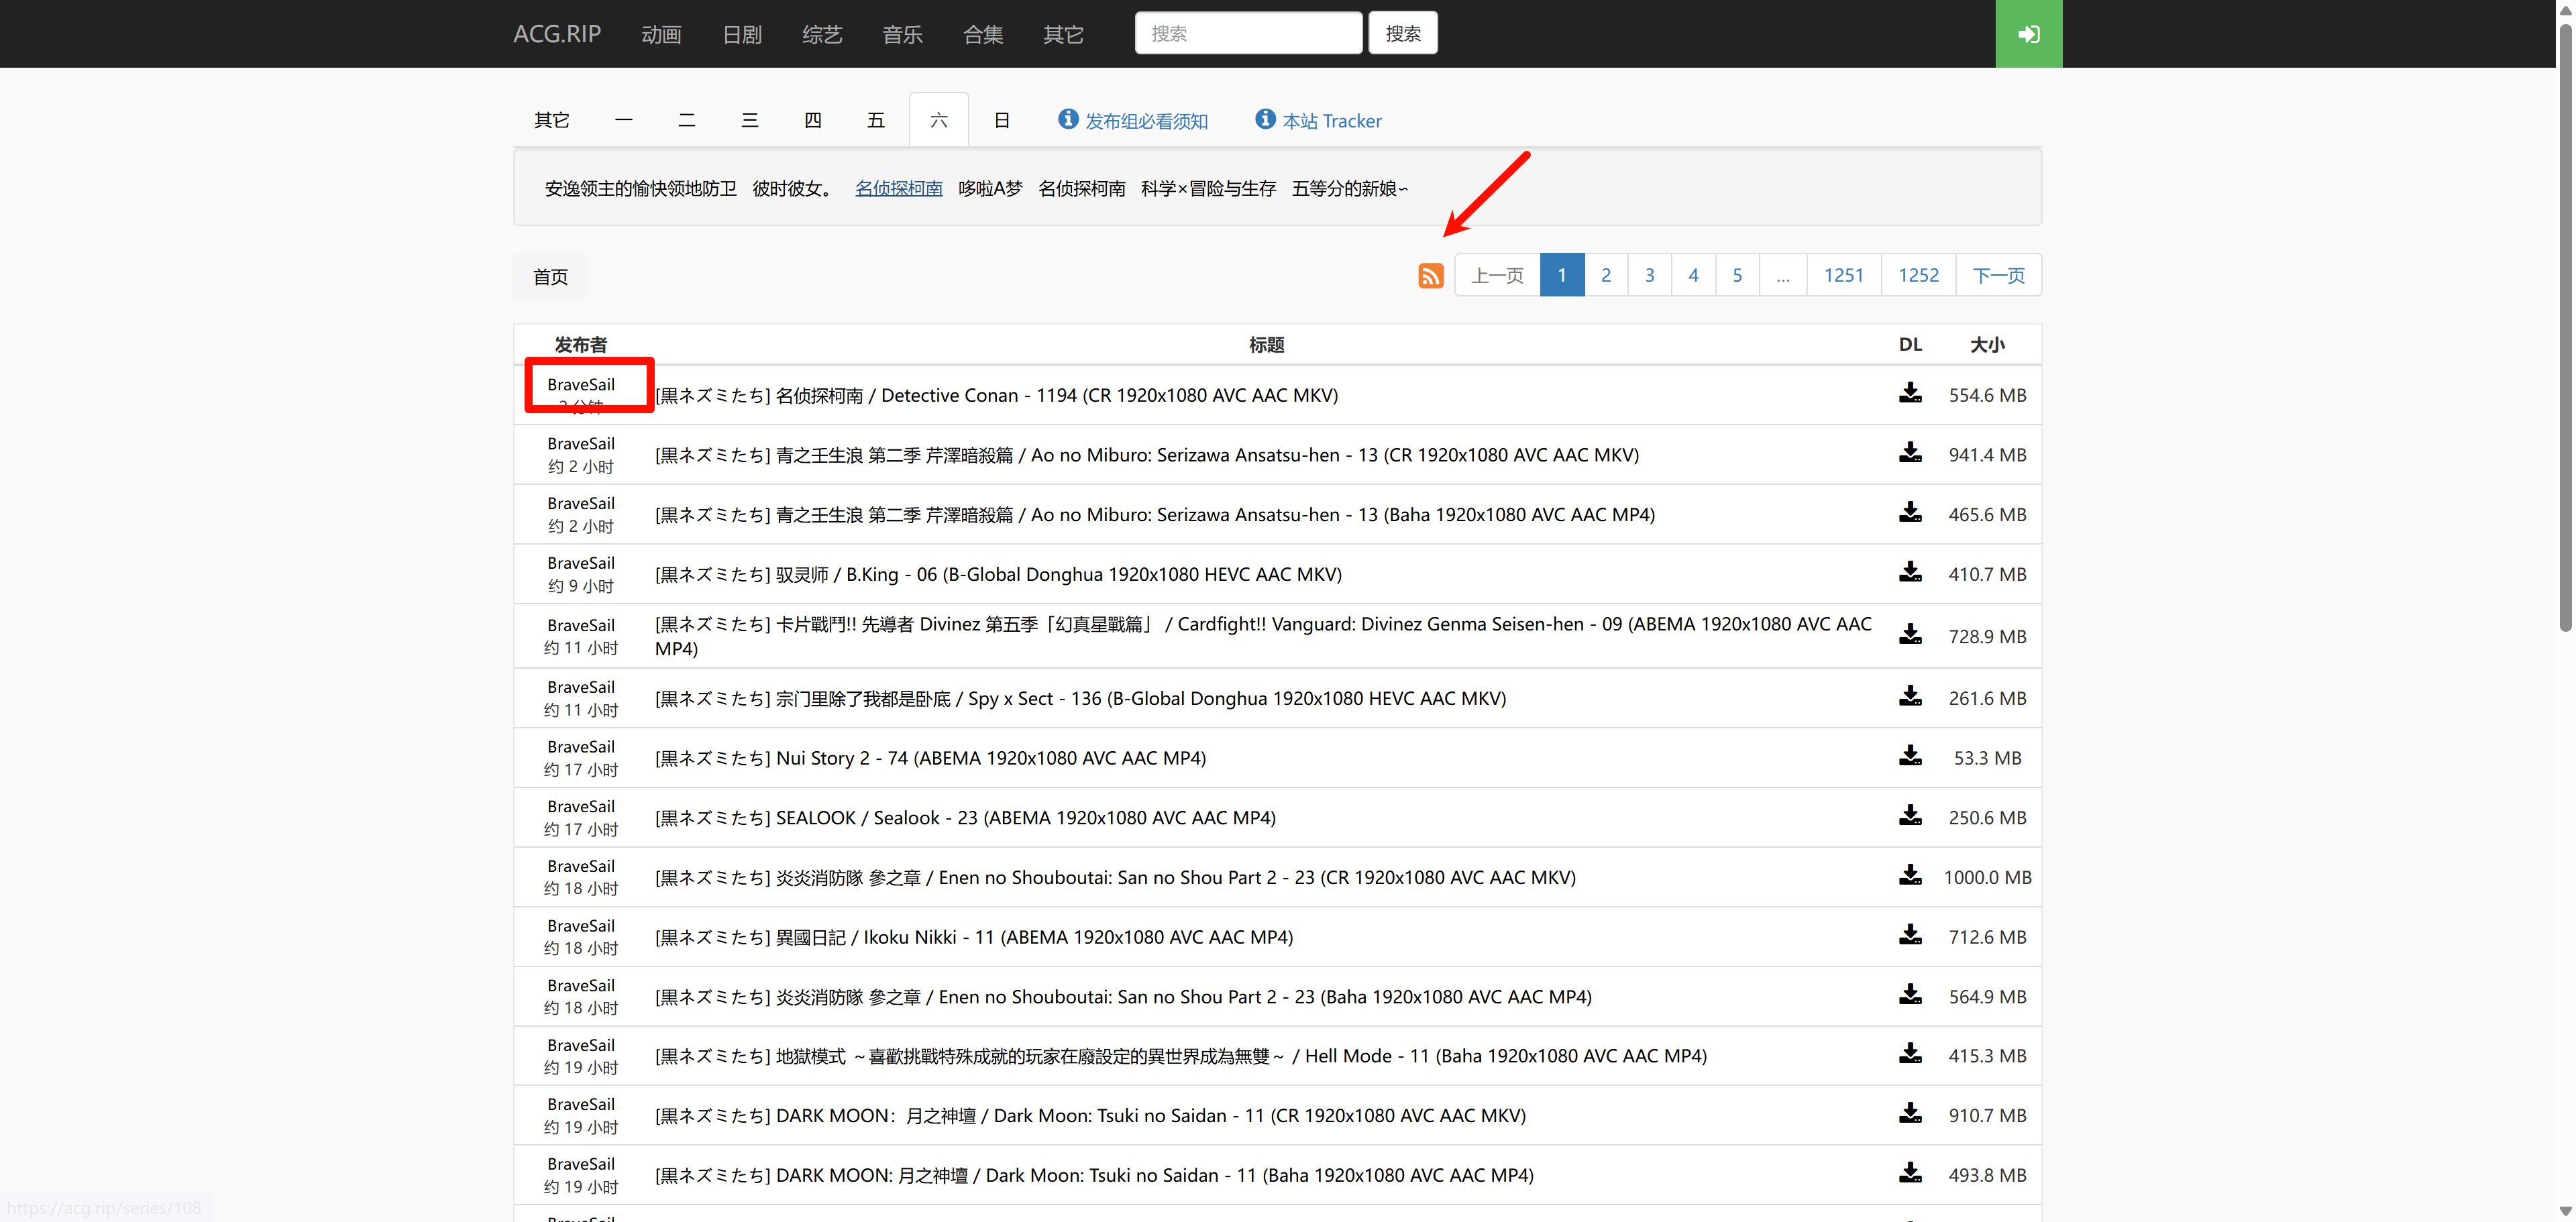Download the Ikoku Nikki 11 torrent
The image size is (2576, 1222).
point(1909,935)
